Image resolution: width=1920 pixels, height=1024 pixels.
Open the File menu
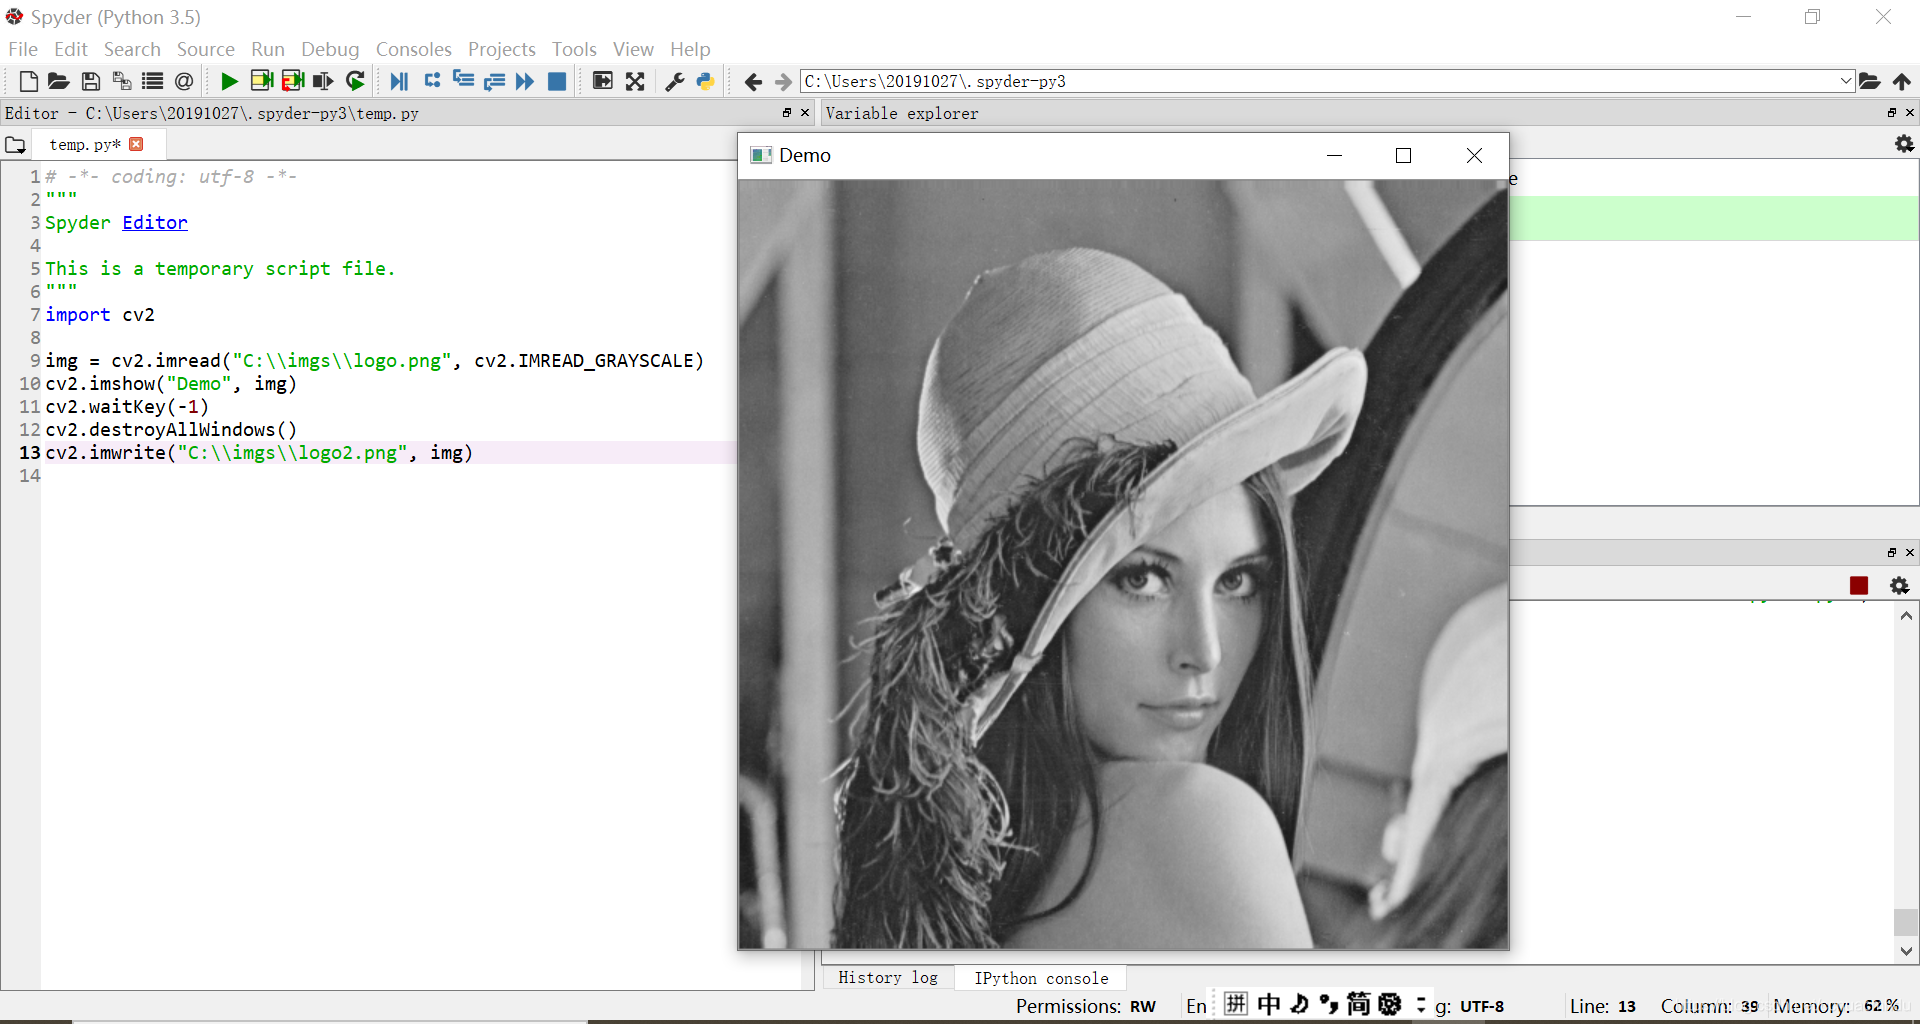23,49
